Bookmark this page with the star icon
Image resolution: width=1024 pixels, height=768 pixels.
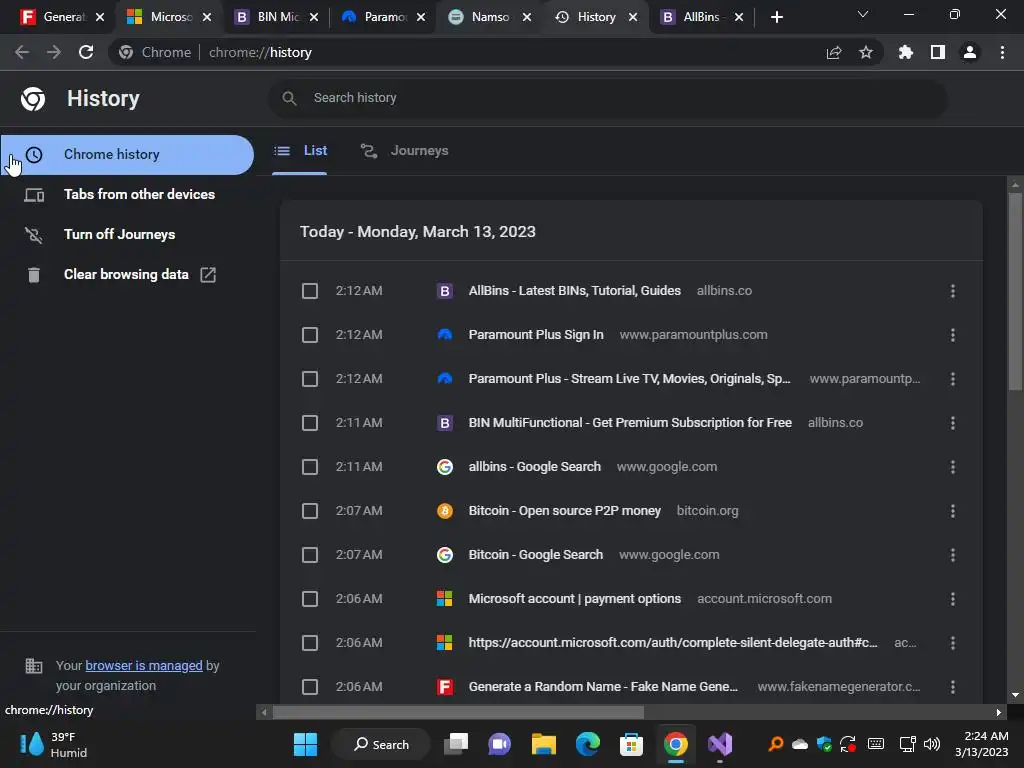(866, 52)
